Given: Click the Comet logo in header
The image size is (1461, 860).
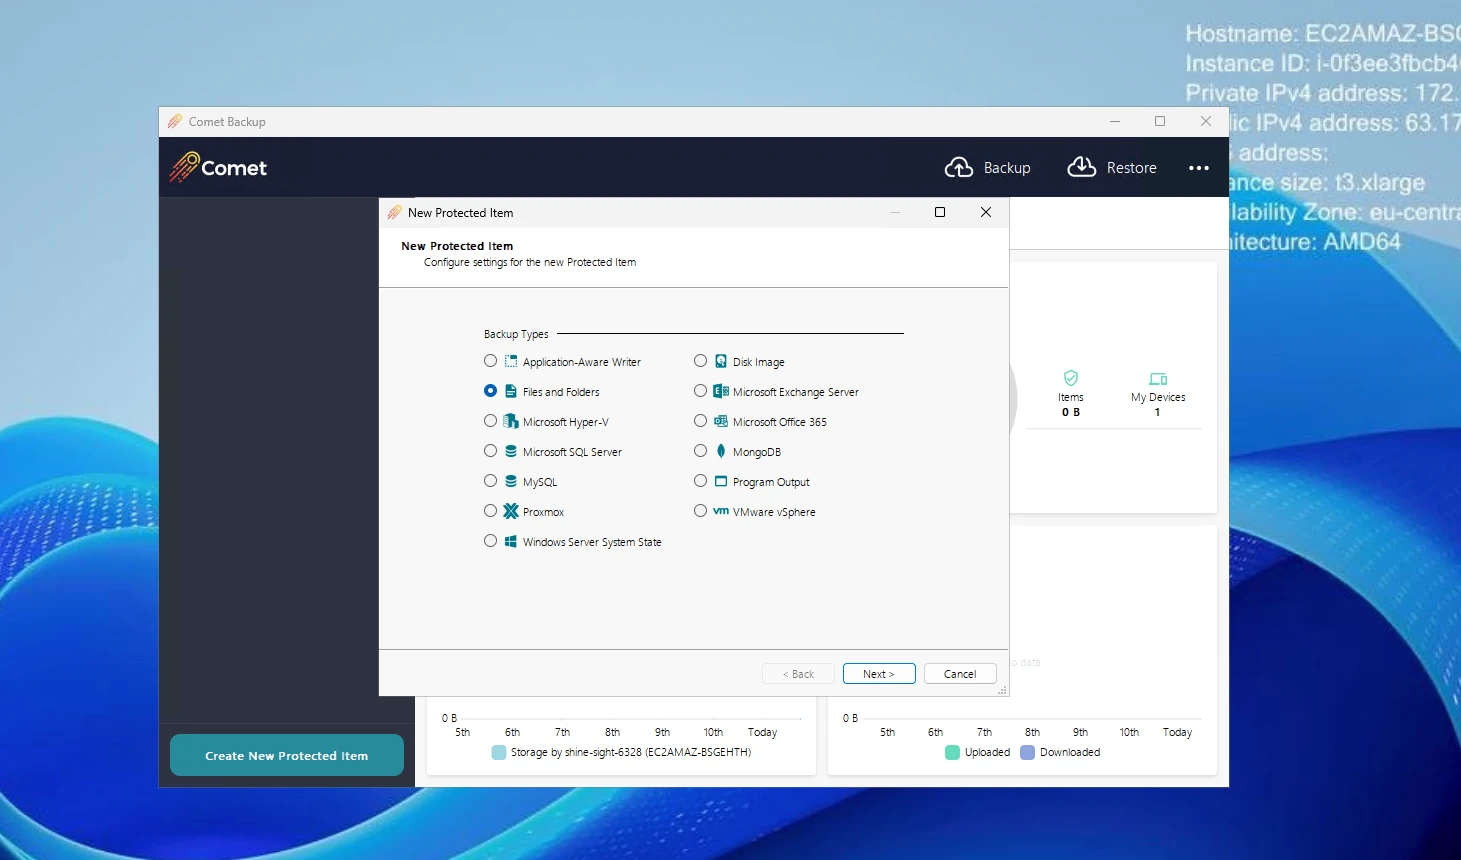Looking at the screenshot, I should coord(218,167).
